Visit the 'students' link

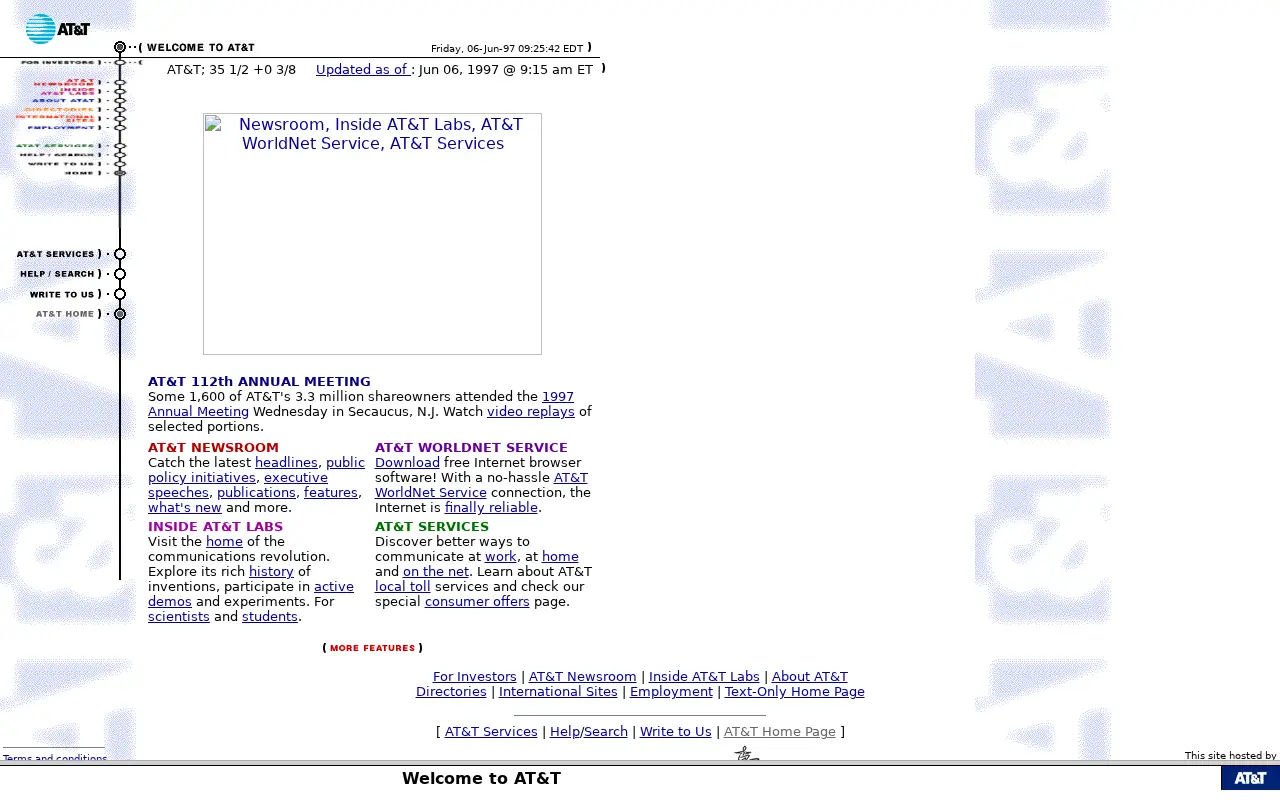coord(270,616)
